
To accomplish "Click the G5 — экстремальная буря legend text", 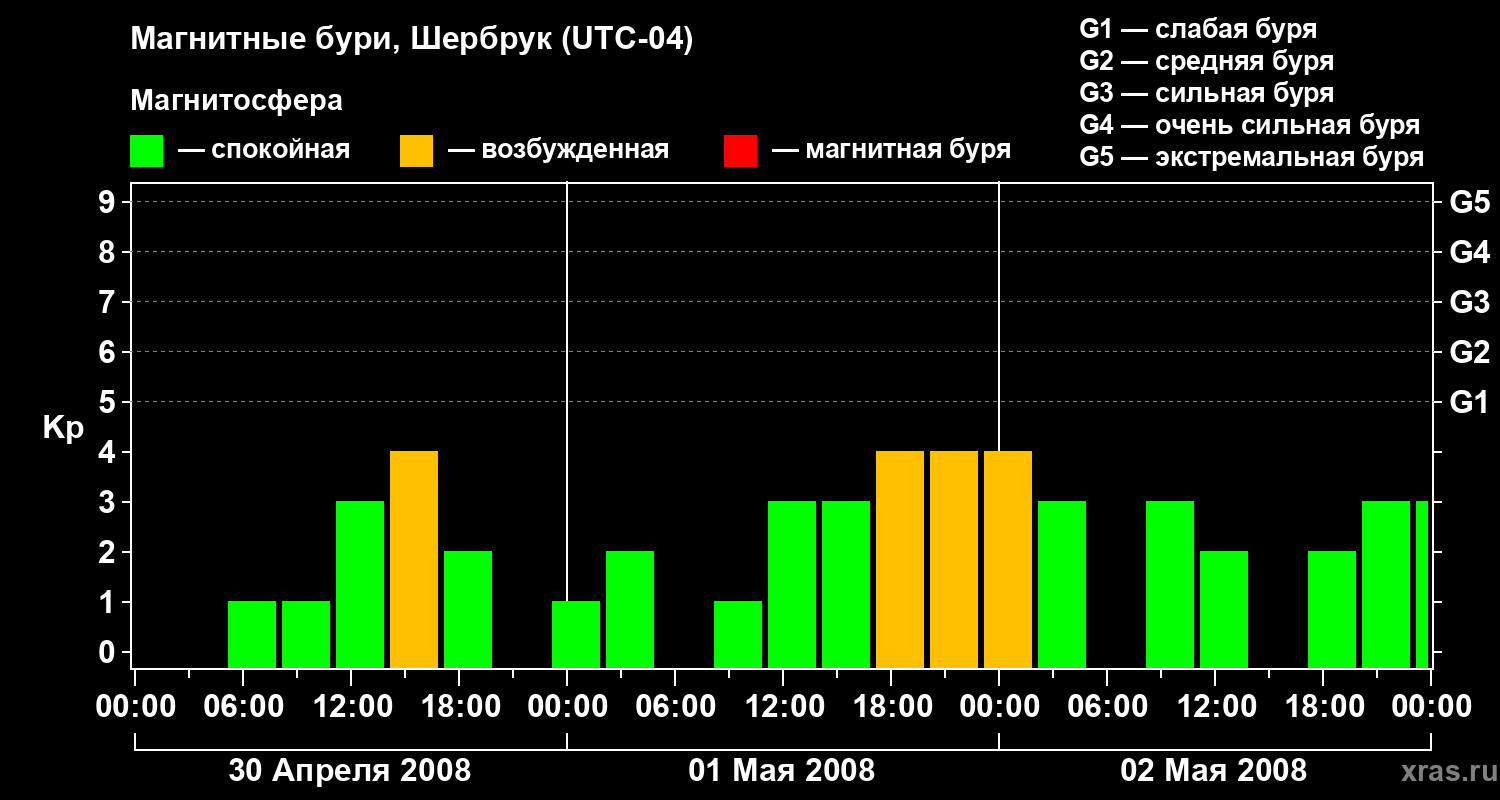I will pos(1251,158).
